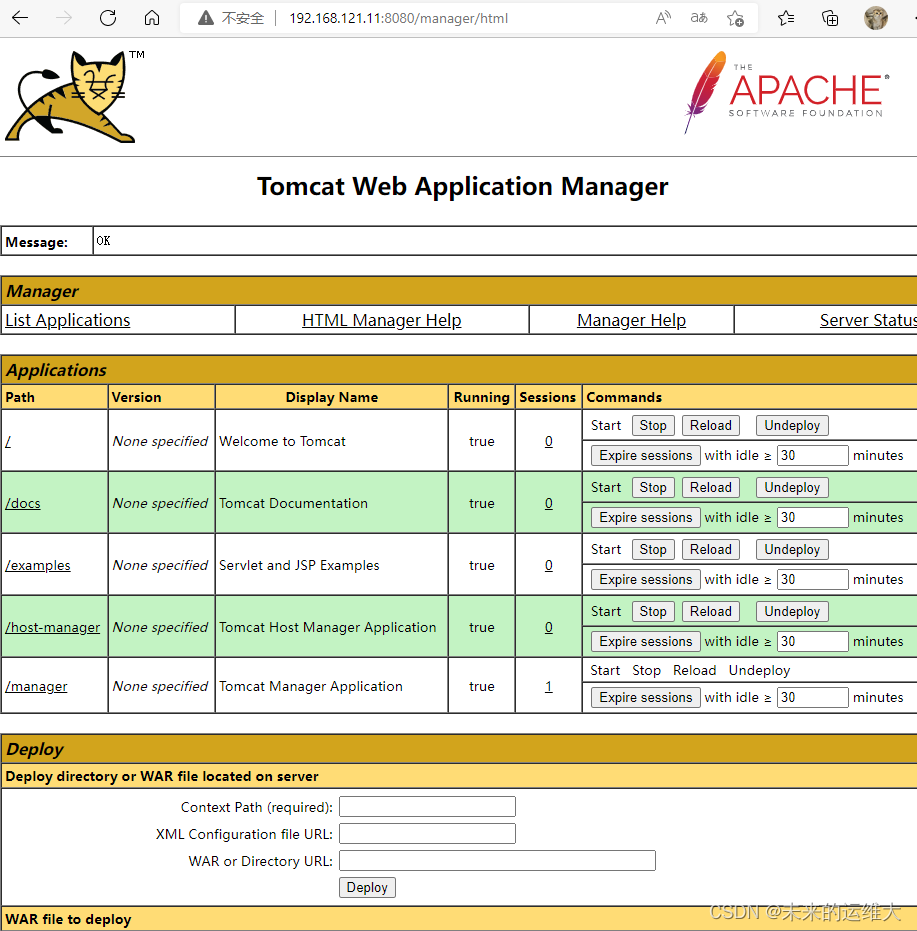This screenshot has height=931, width=917.
Task: Reload the /docs application
Action: click(x=710, y=487)
